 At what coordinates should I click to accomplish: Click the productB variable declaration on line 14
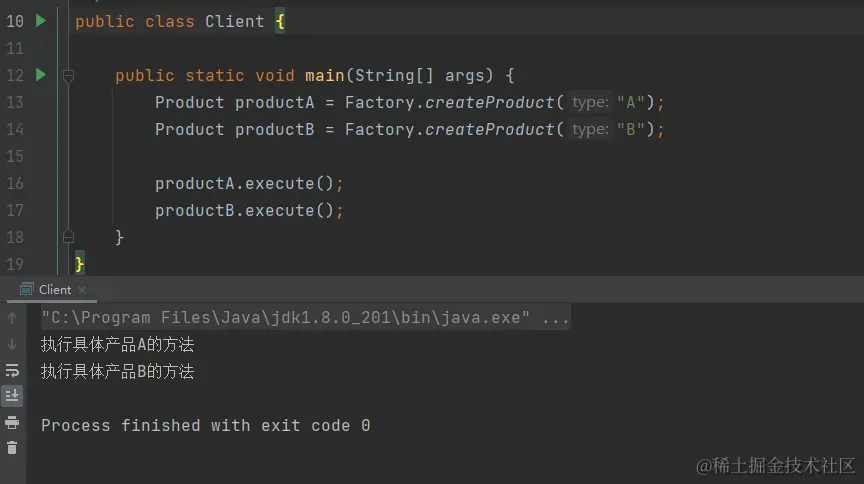[274, 130]
